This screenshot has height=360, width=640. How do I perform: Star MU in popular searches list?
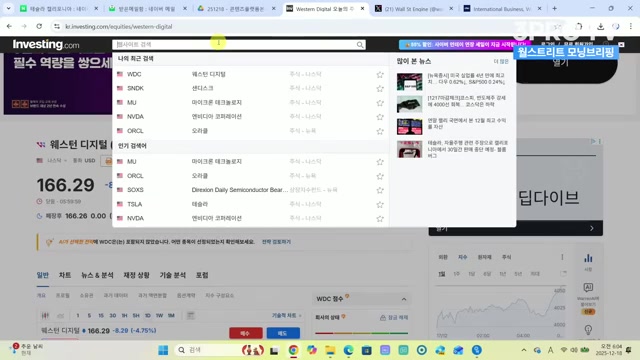click(x=380, y=162)
